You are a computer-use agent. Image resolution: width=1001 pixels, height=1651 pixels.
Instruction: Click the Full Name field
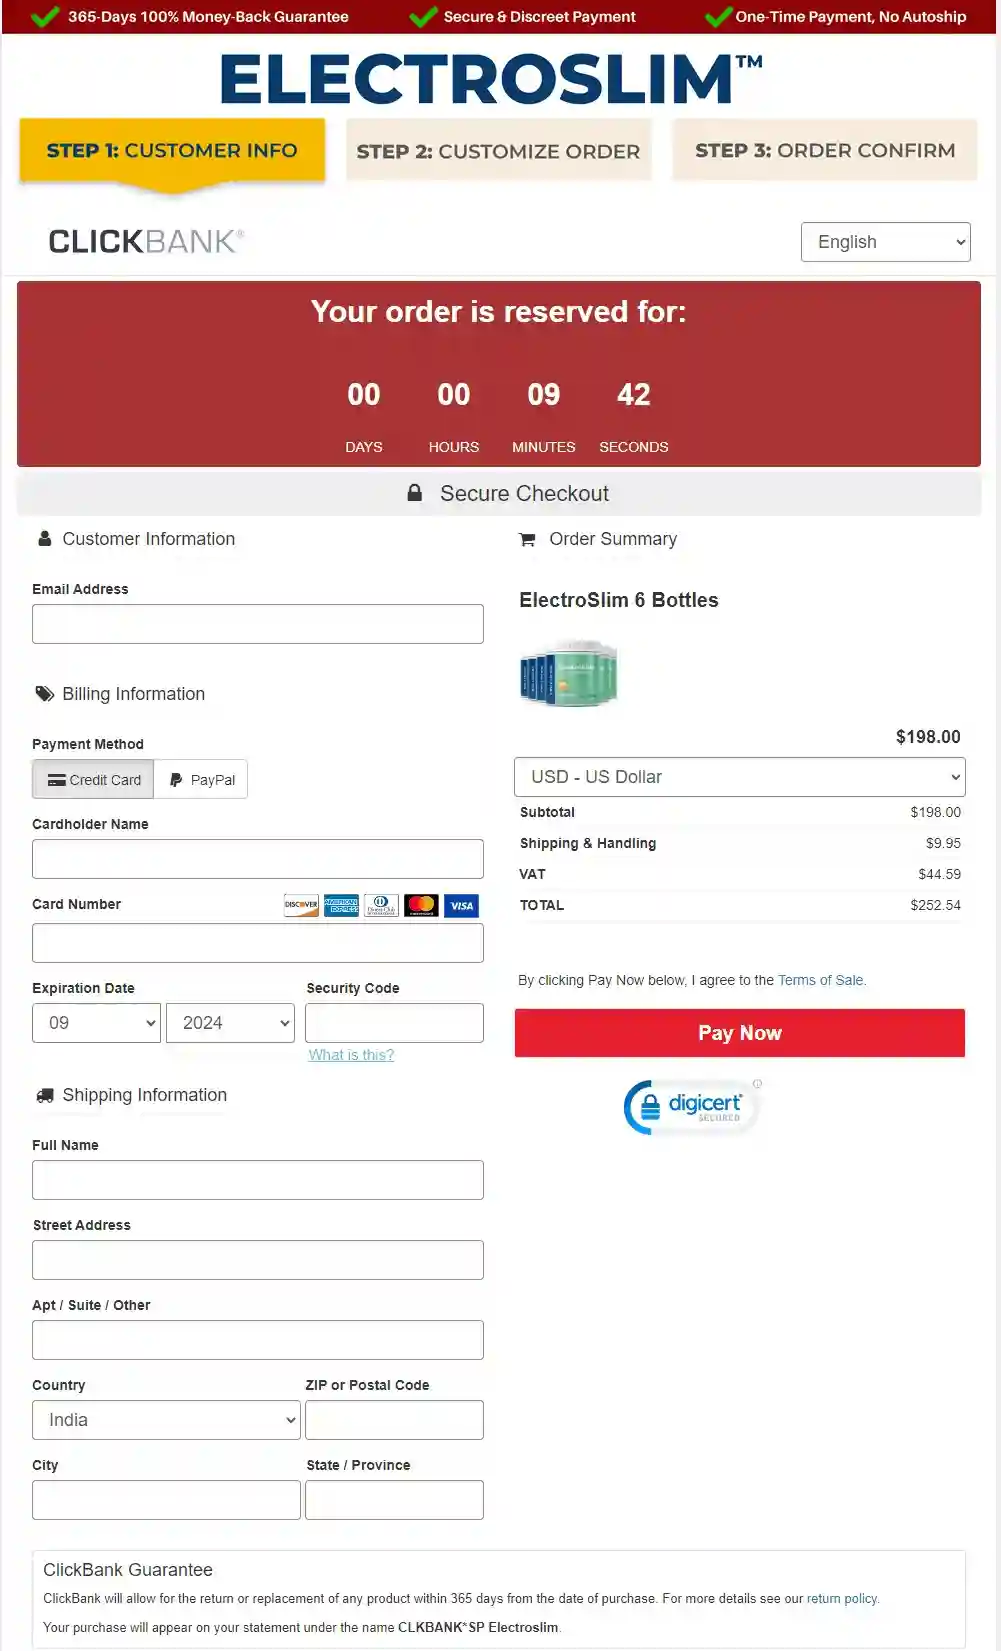258,1180
